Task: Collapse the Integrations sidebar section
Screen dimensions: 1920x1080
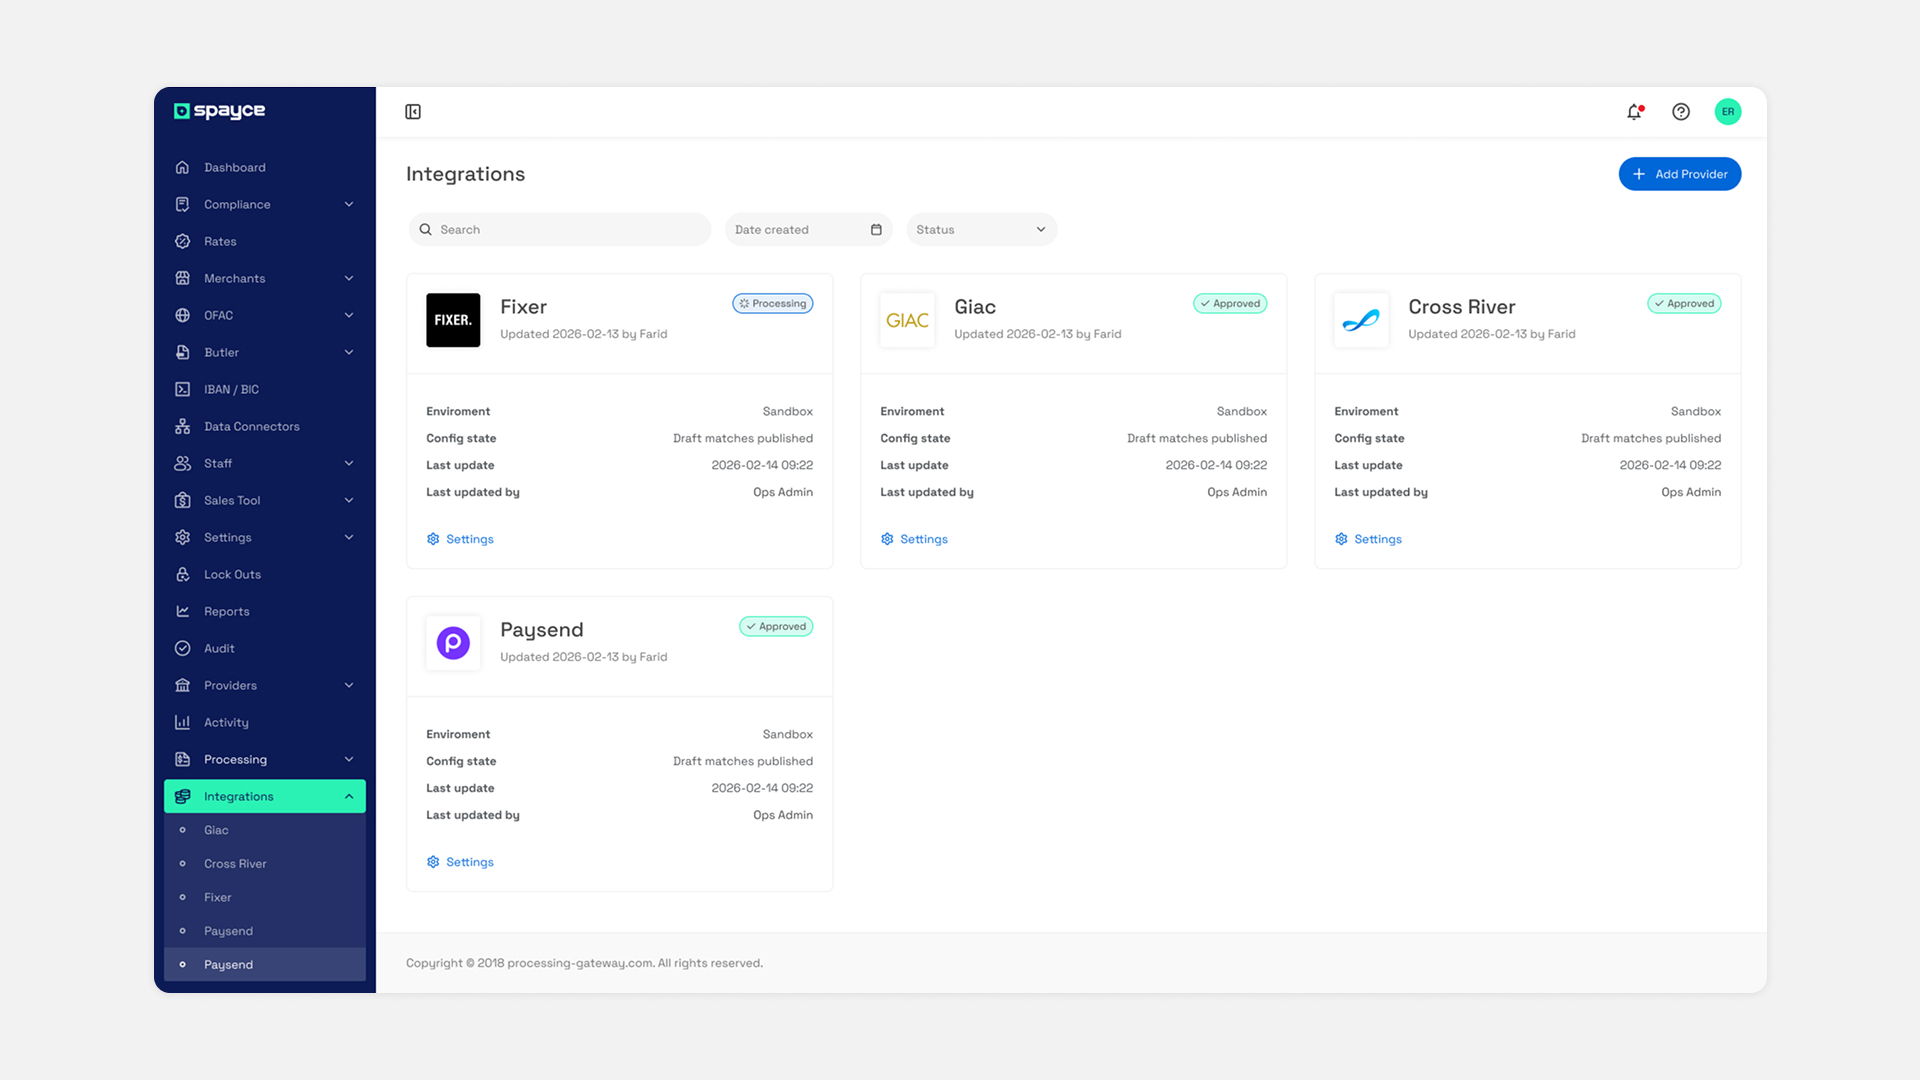Action: point(349,797)
